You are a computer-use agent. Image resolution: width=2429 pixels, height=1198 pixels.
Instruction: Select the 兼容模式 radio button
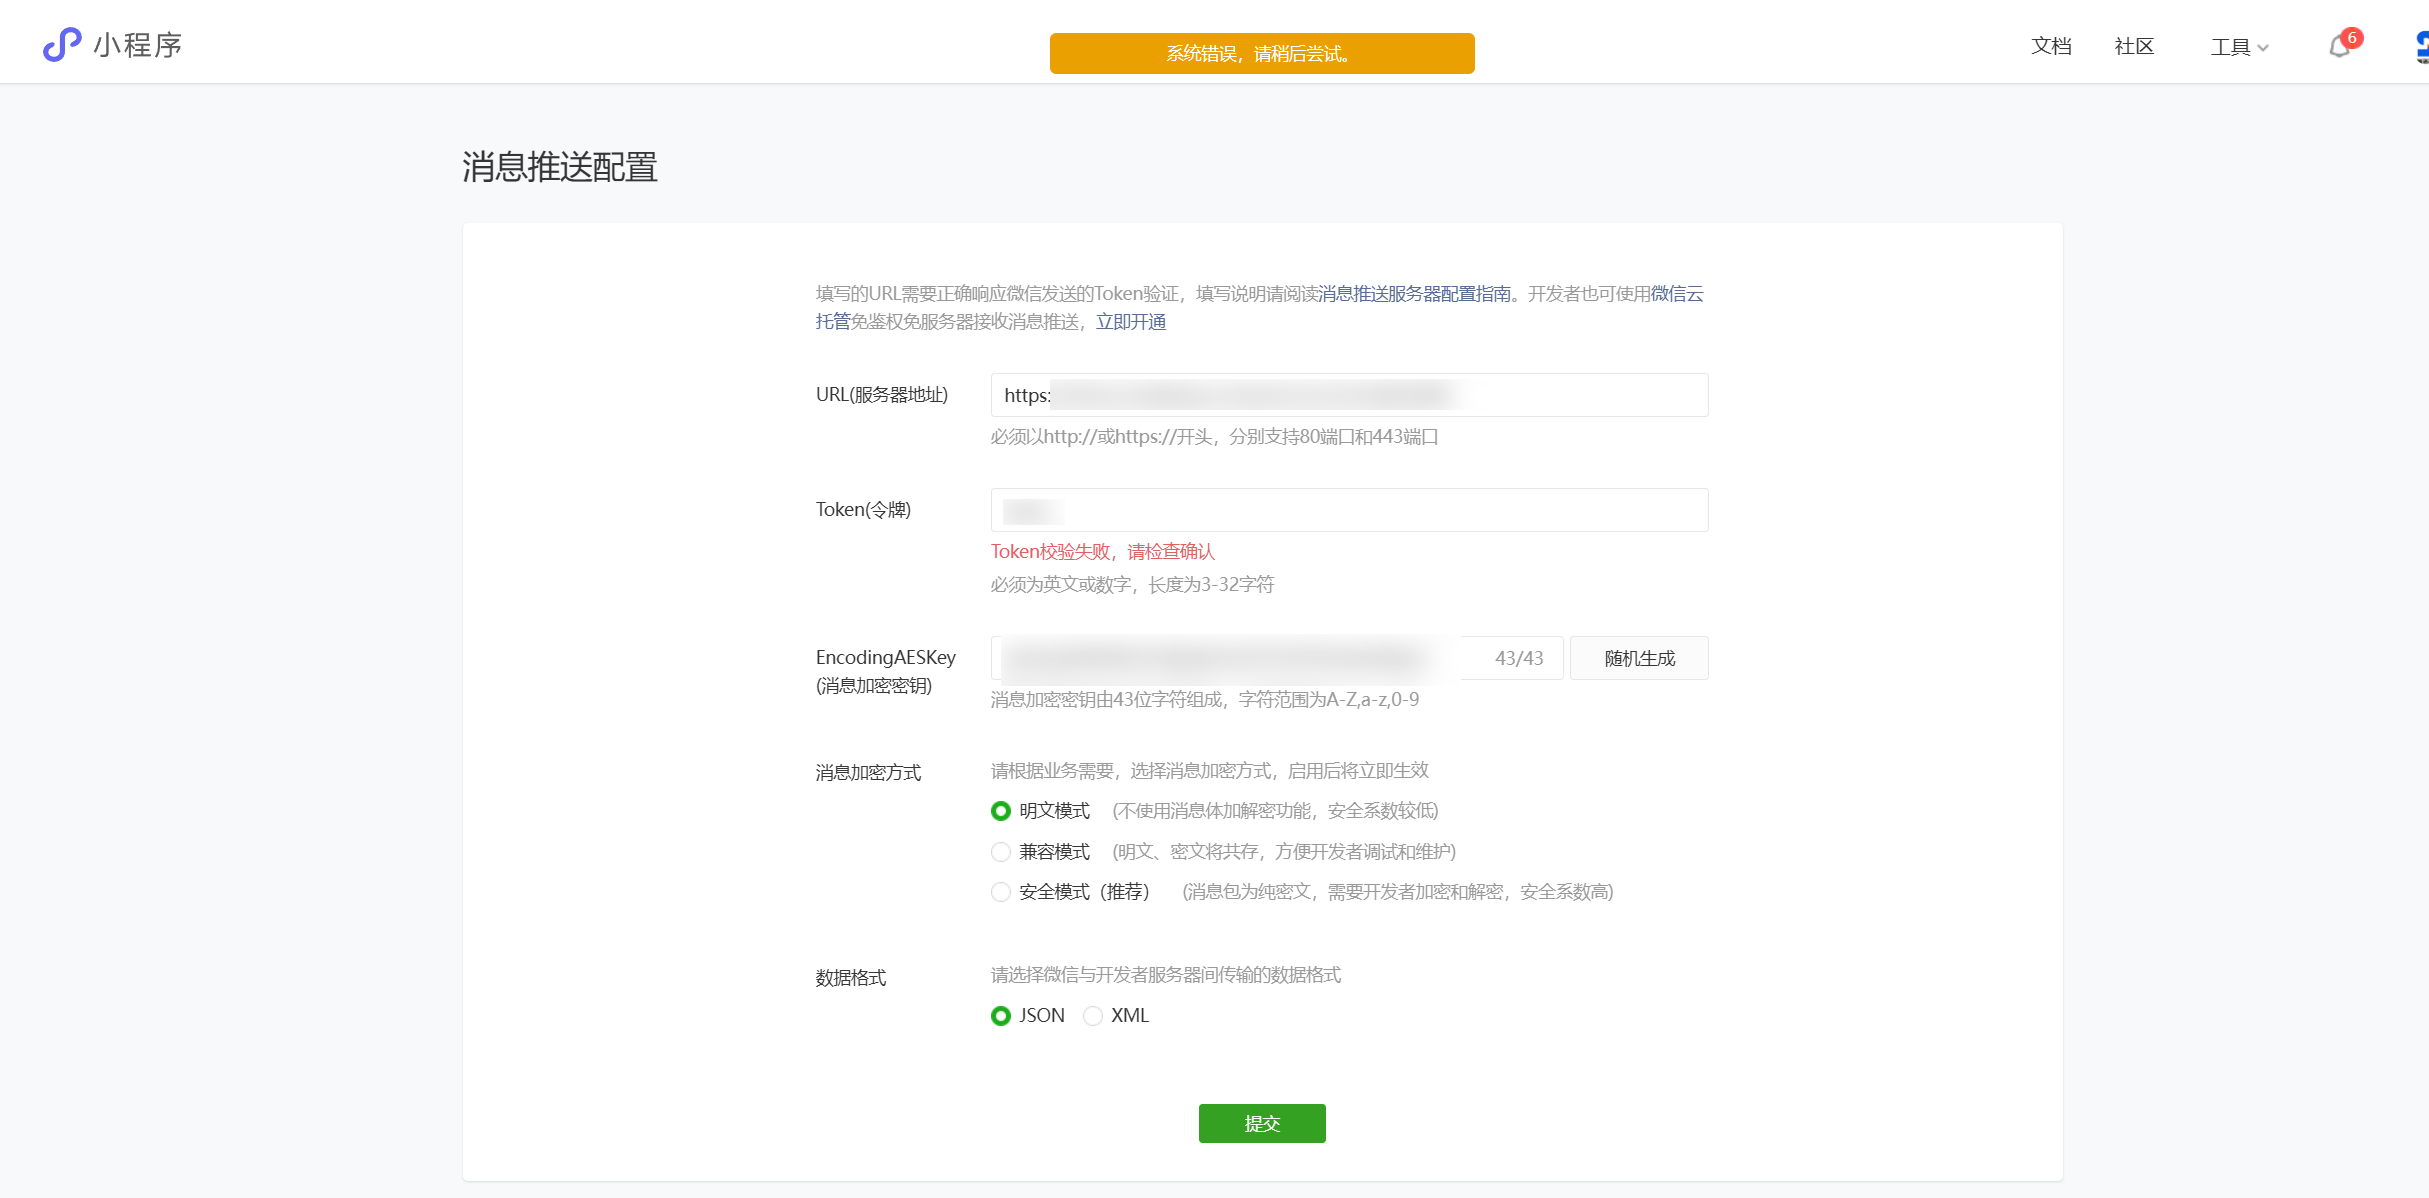[1001, 852]
